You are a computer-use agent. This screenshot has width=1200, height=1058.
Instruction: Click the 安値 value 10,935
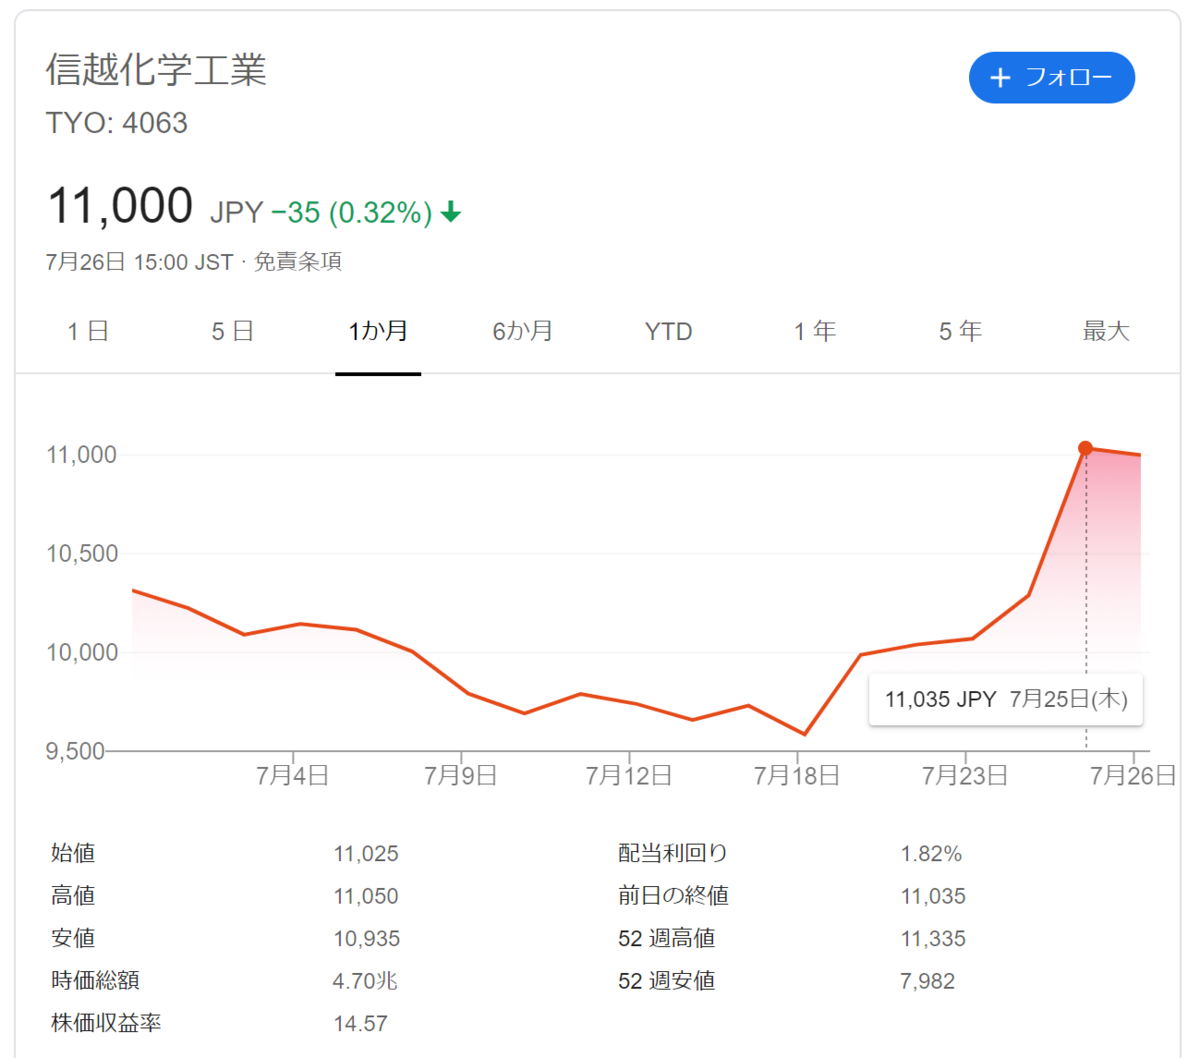point(367,939)
